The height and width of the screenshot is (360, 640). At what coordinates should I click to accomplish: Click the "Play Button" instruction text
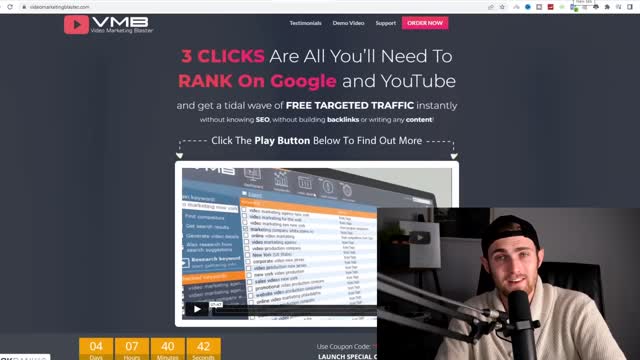(x=282, y=141)
